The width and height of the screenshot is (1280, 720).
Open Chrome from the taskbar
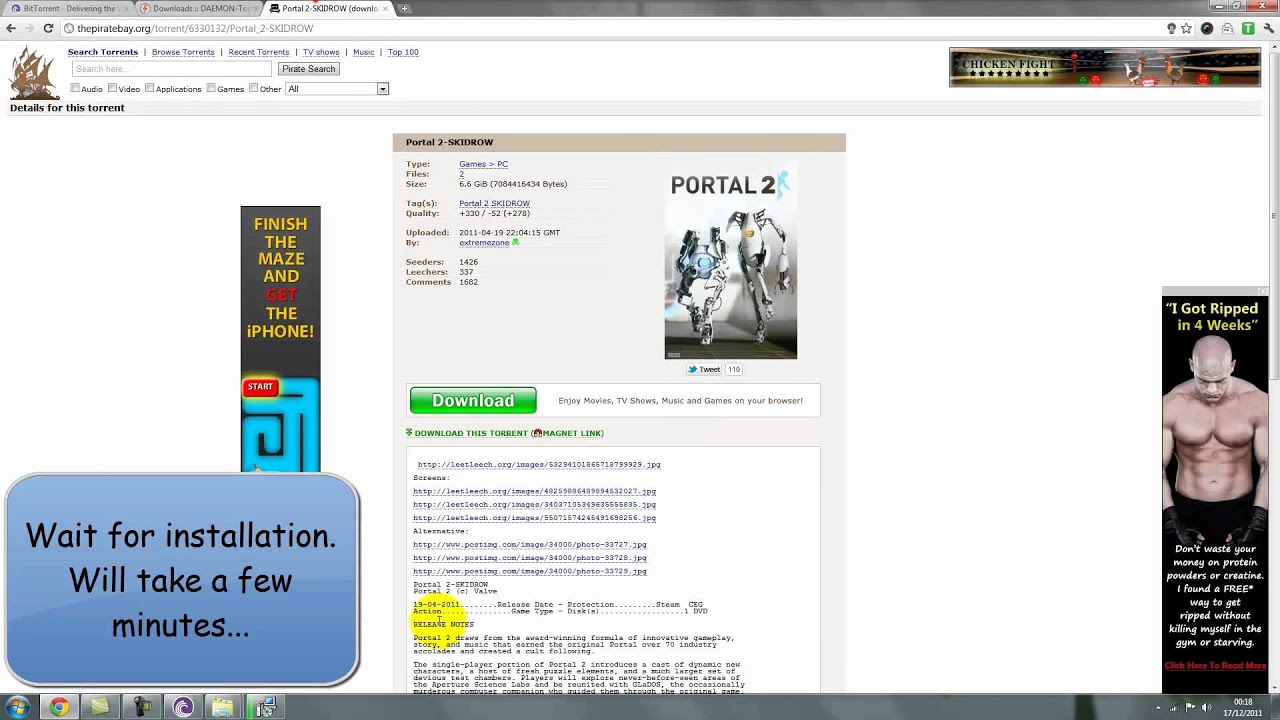point(59,707)
